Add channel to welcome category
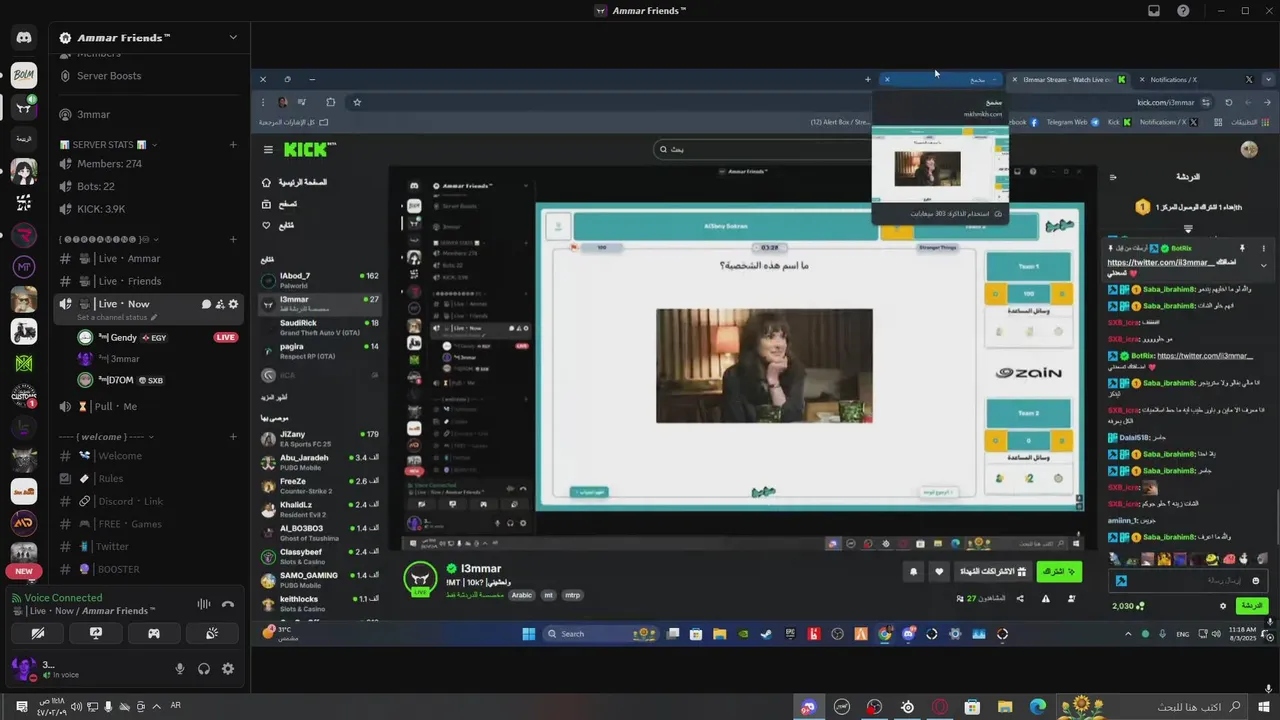The image size is (1280, 720). click(233, 437)
